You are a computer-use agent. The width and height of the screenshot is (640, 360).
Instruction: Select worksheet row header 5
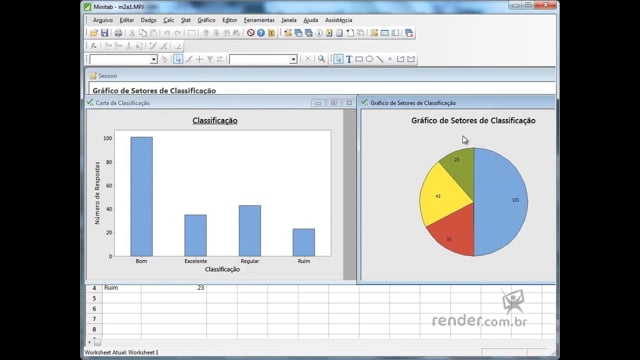point(94,298)
